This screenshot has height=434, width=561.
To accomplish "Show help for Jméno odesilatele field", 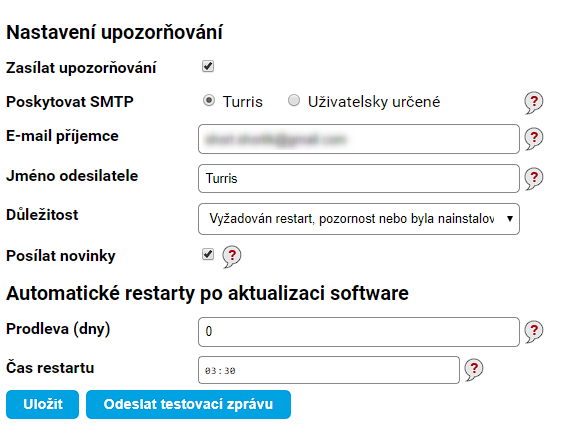I will [x=533, y=178].
